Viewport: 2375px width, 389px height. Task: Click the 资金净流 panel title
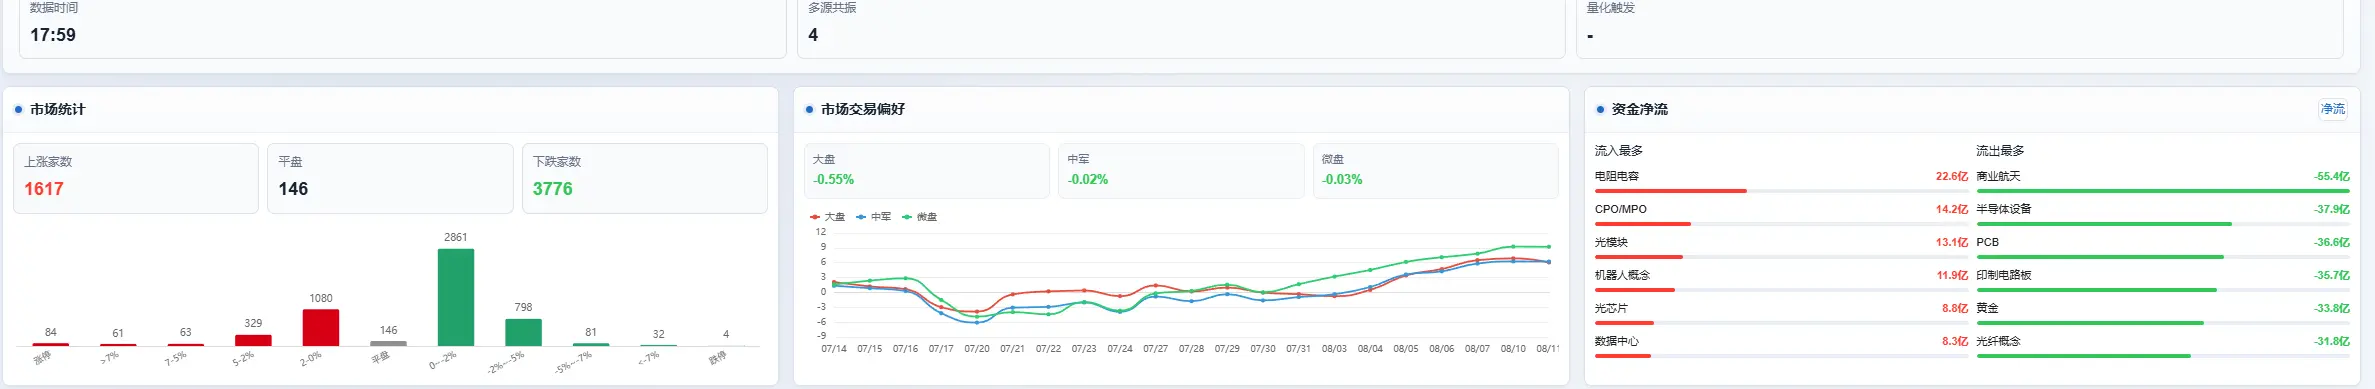(x=1639, y=109)
